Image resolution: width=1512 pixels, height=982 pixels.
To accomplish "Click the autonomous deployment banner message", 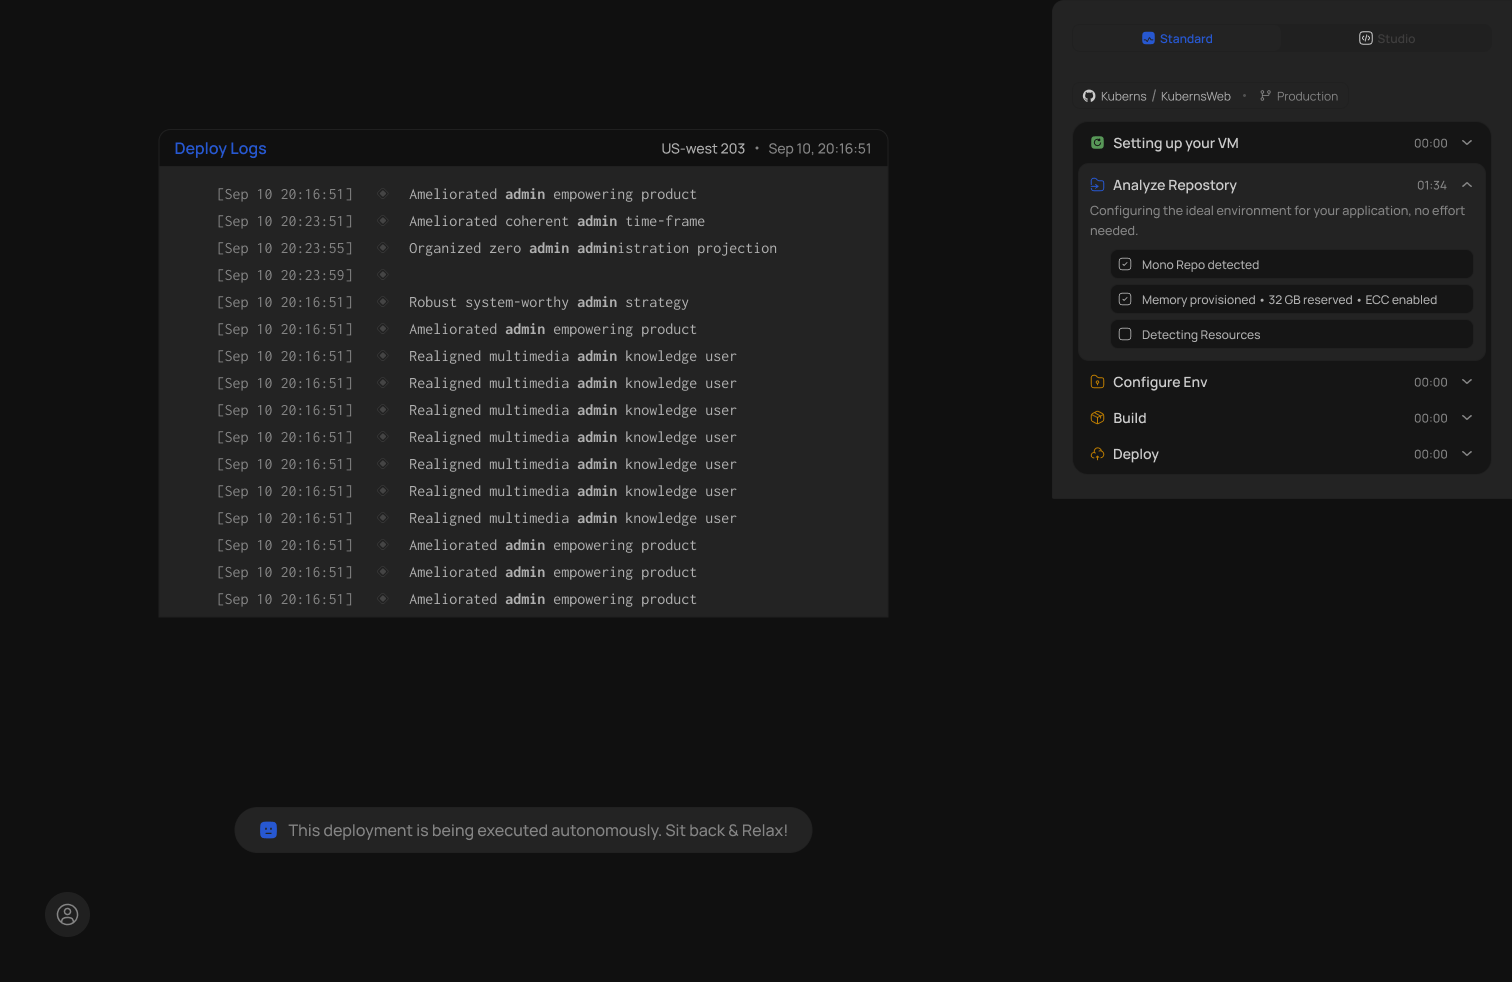I will pyautogui.click(x=538, y=830).
